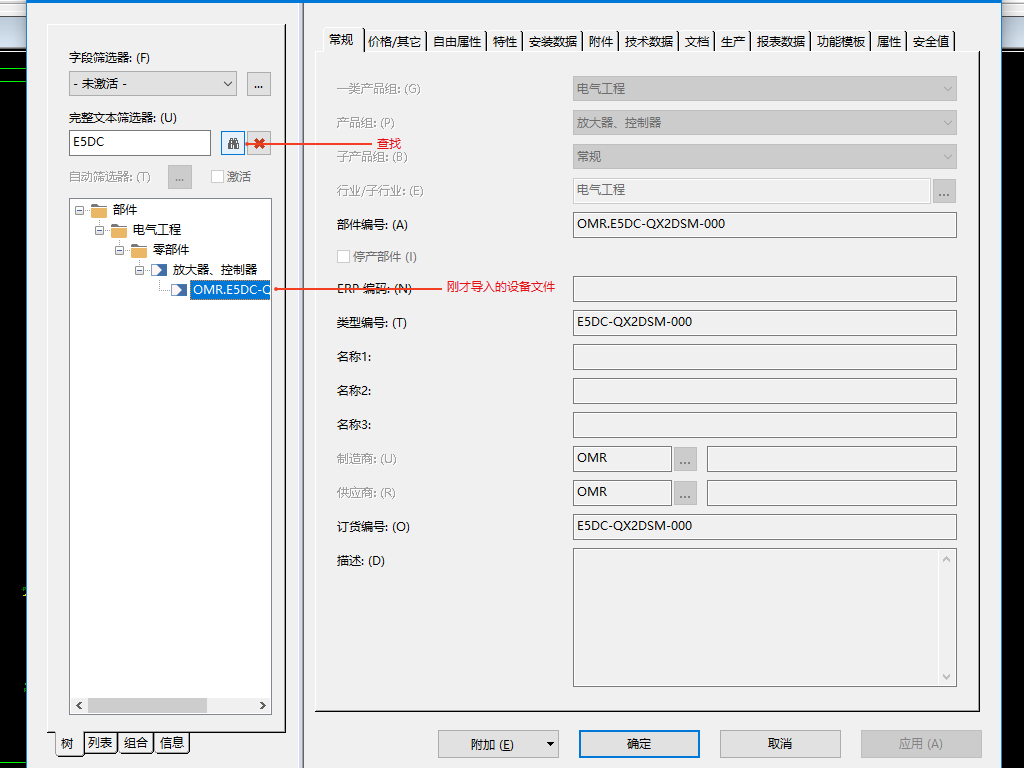The image size is (1024, 768).
Task: Collapse the 部件 root tree node
Action: [x=80, y=210]
